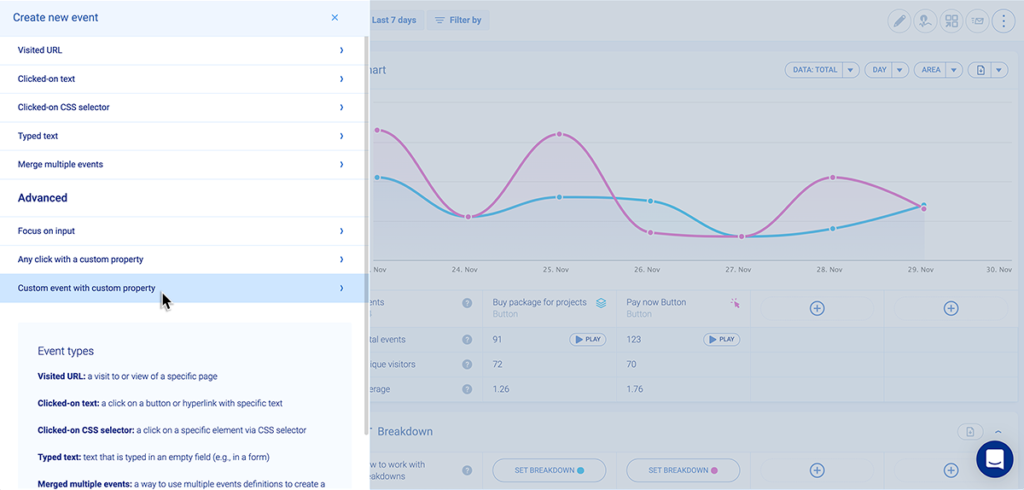
Task: Select Any click with a custom property
Action: 184,259
